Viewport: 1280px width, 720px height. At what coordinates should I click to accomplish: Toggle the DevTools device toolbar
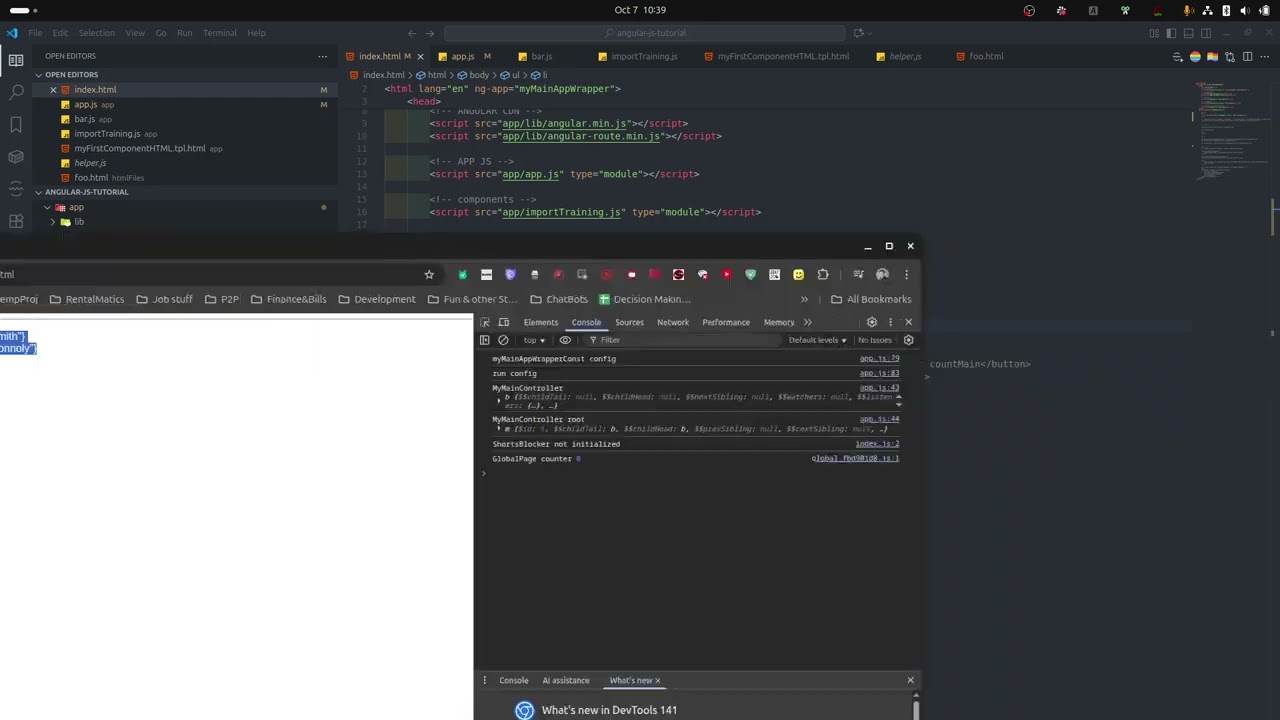(504, 322)
